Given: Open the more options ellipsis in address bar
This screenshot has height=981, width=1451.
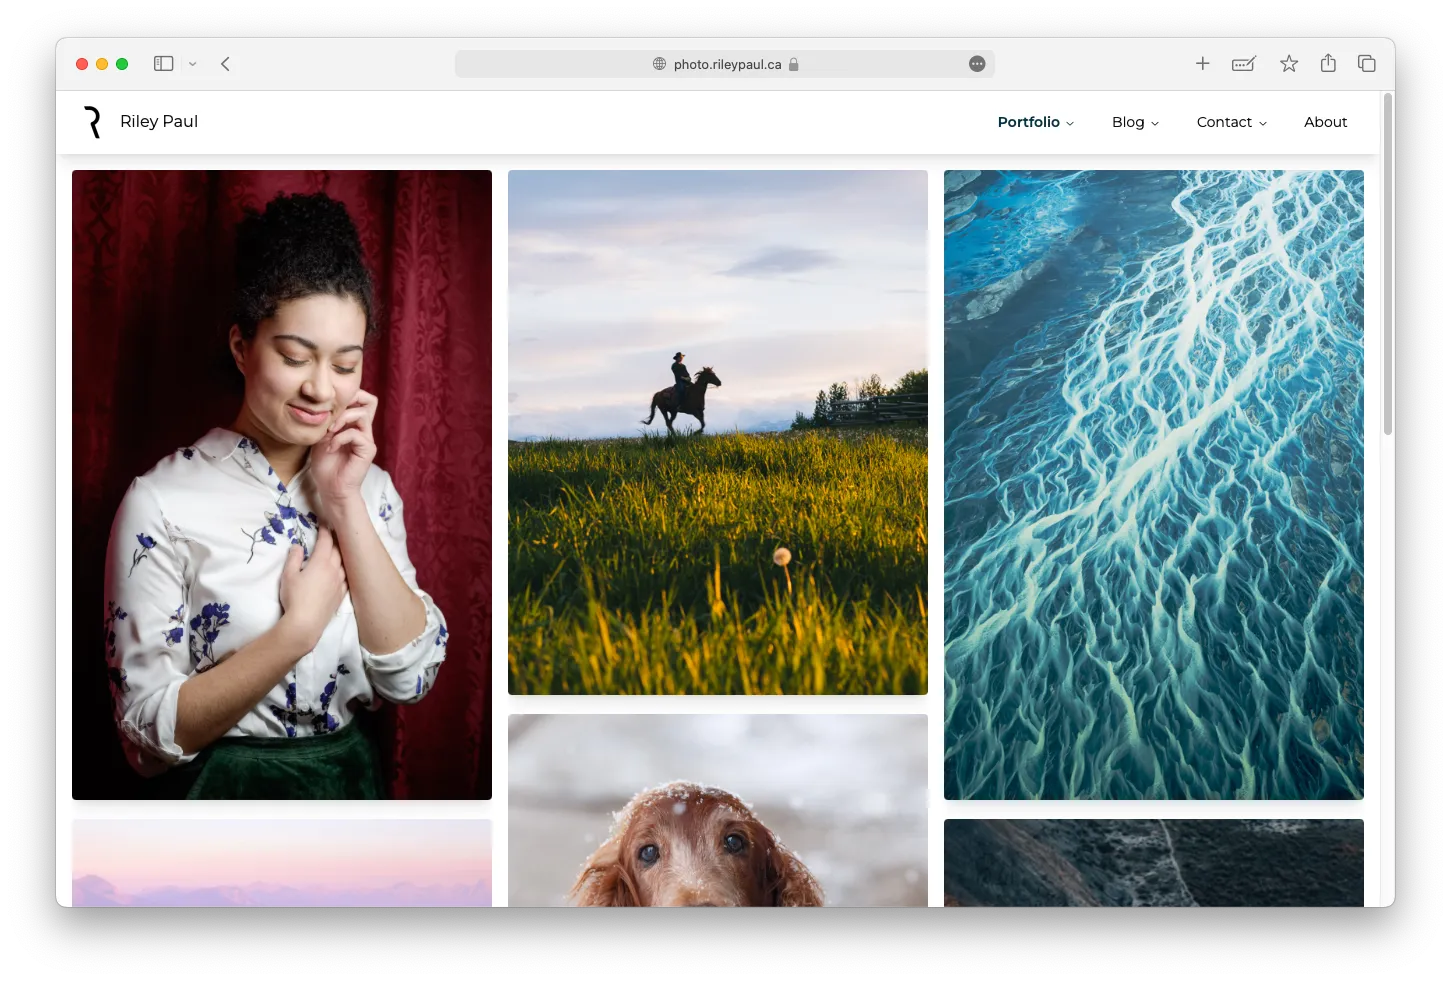Looking at the screenshot, I should [976, 64].
